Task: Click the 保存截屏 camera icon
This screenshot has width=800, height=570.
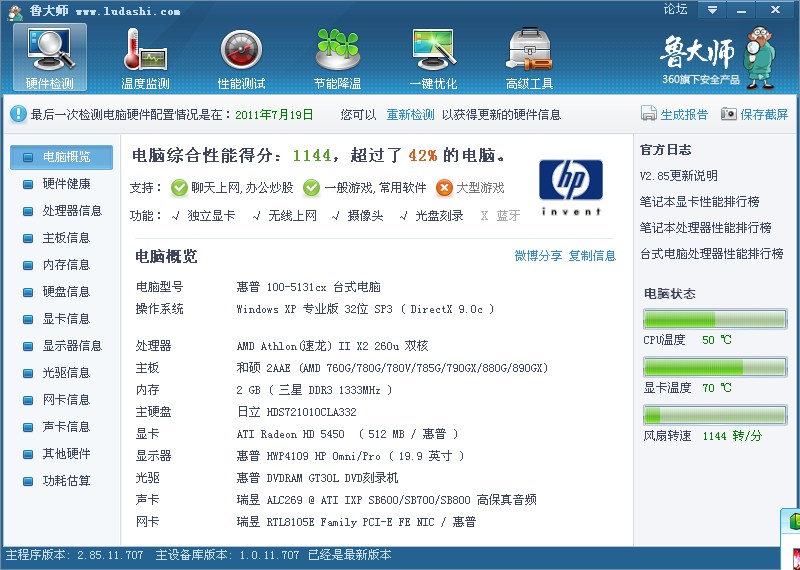Action: [x=729, y=115]
